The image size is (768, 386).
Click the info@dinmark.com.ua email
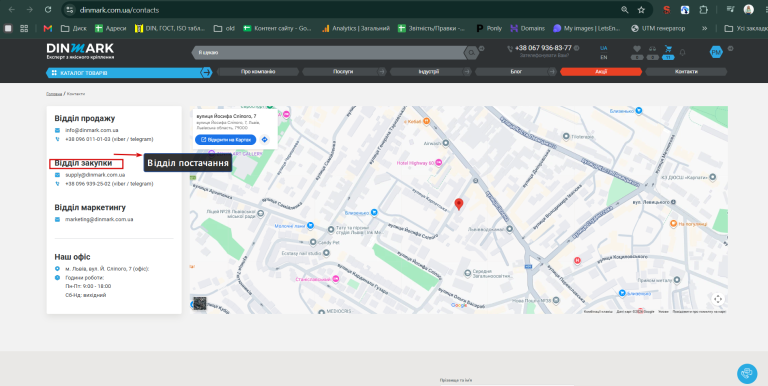[92, 130]
